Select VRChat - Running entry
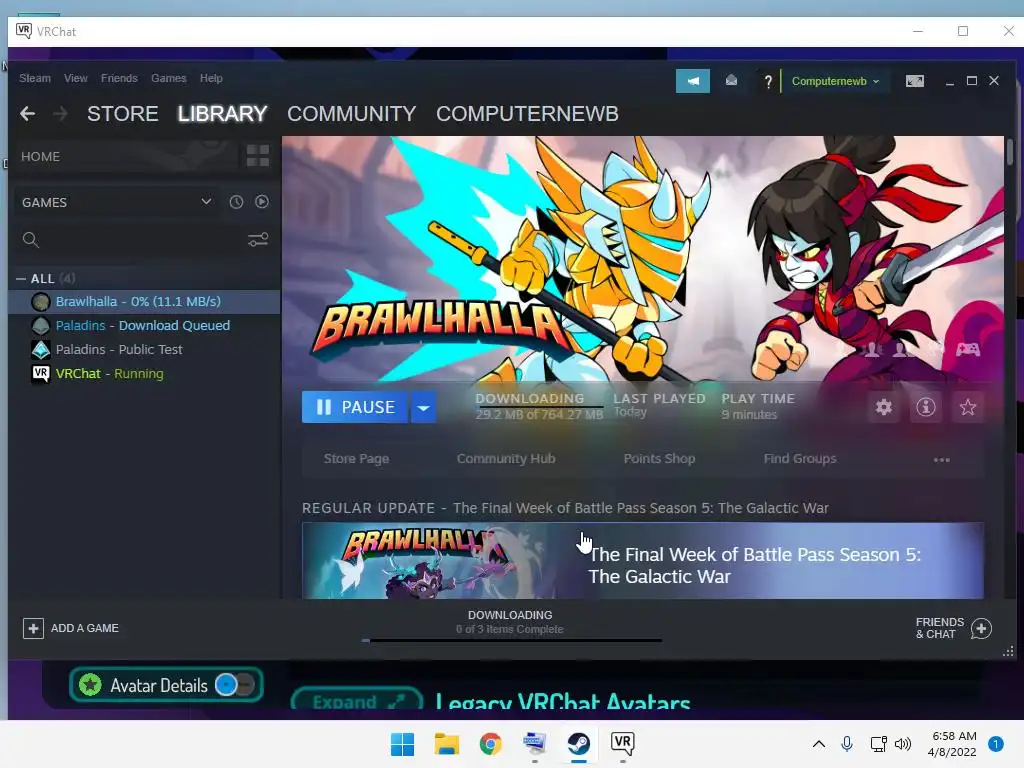 (x=144, y=374)
